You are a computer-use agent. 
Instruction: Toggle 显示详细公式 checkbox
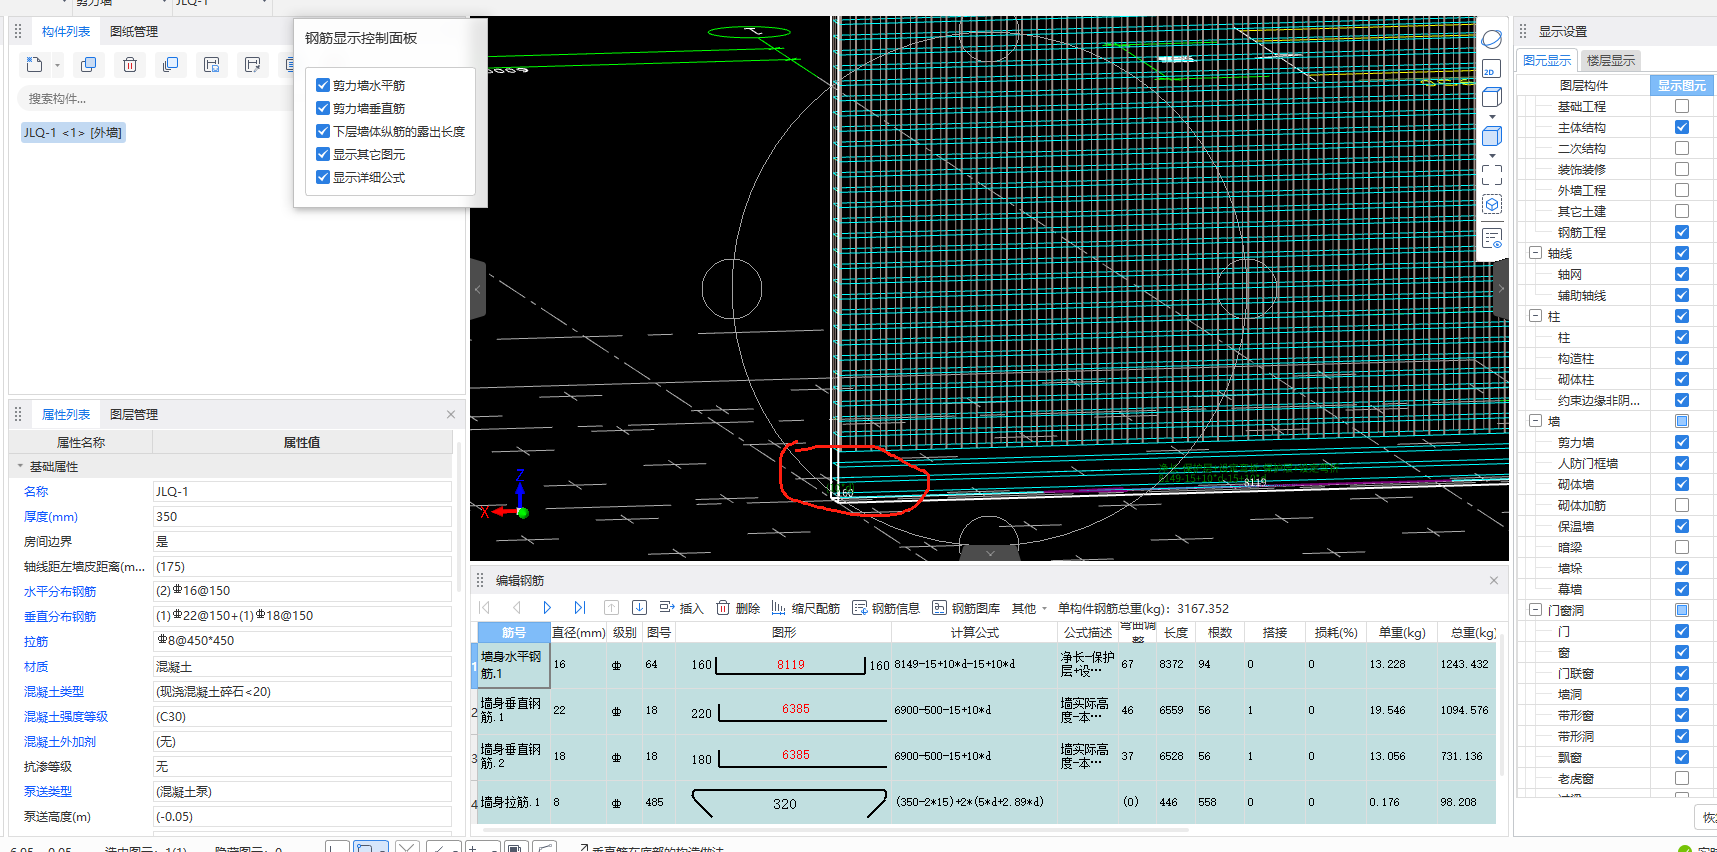pyautogui.click(x=323, y=177)
